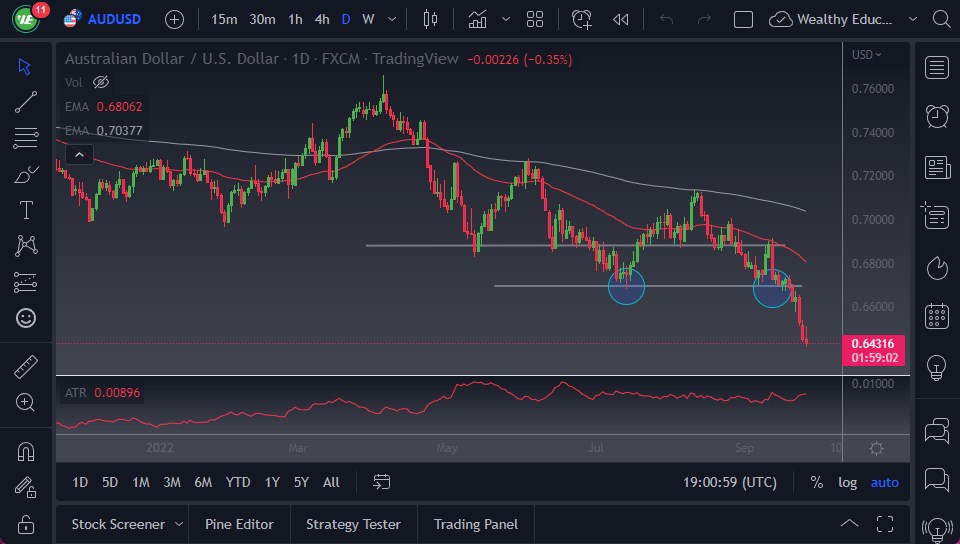Toggle volume indicator visibility eye
This screenshot has width=960, height=544.
100,82
